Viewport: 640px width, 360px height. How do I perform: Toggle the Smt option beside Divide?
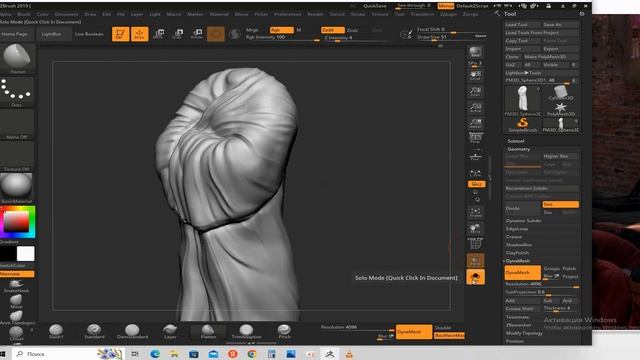[560, 204]
